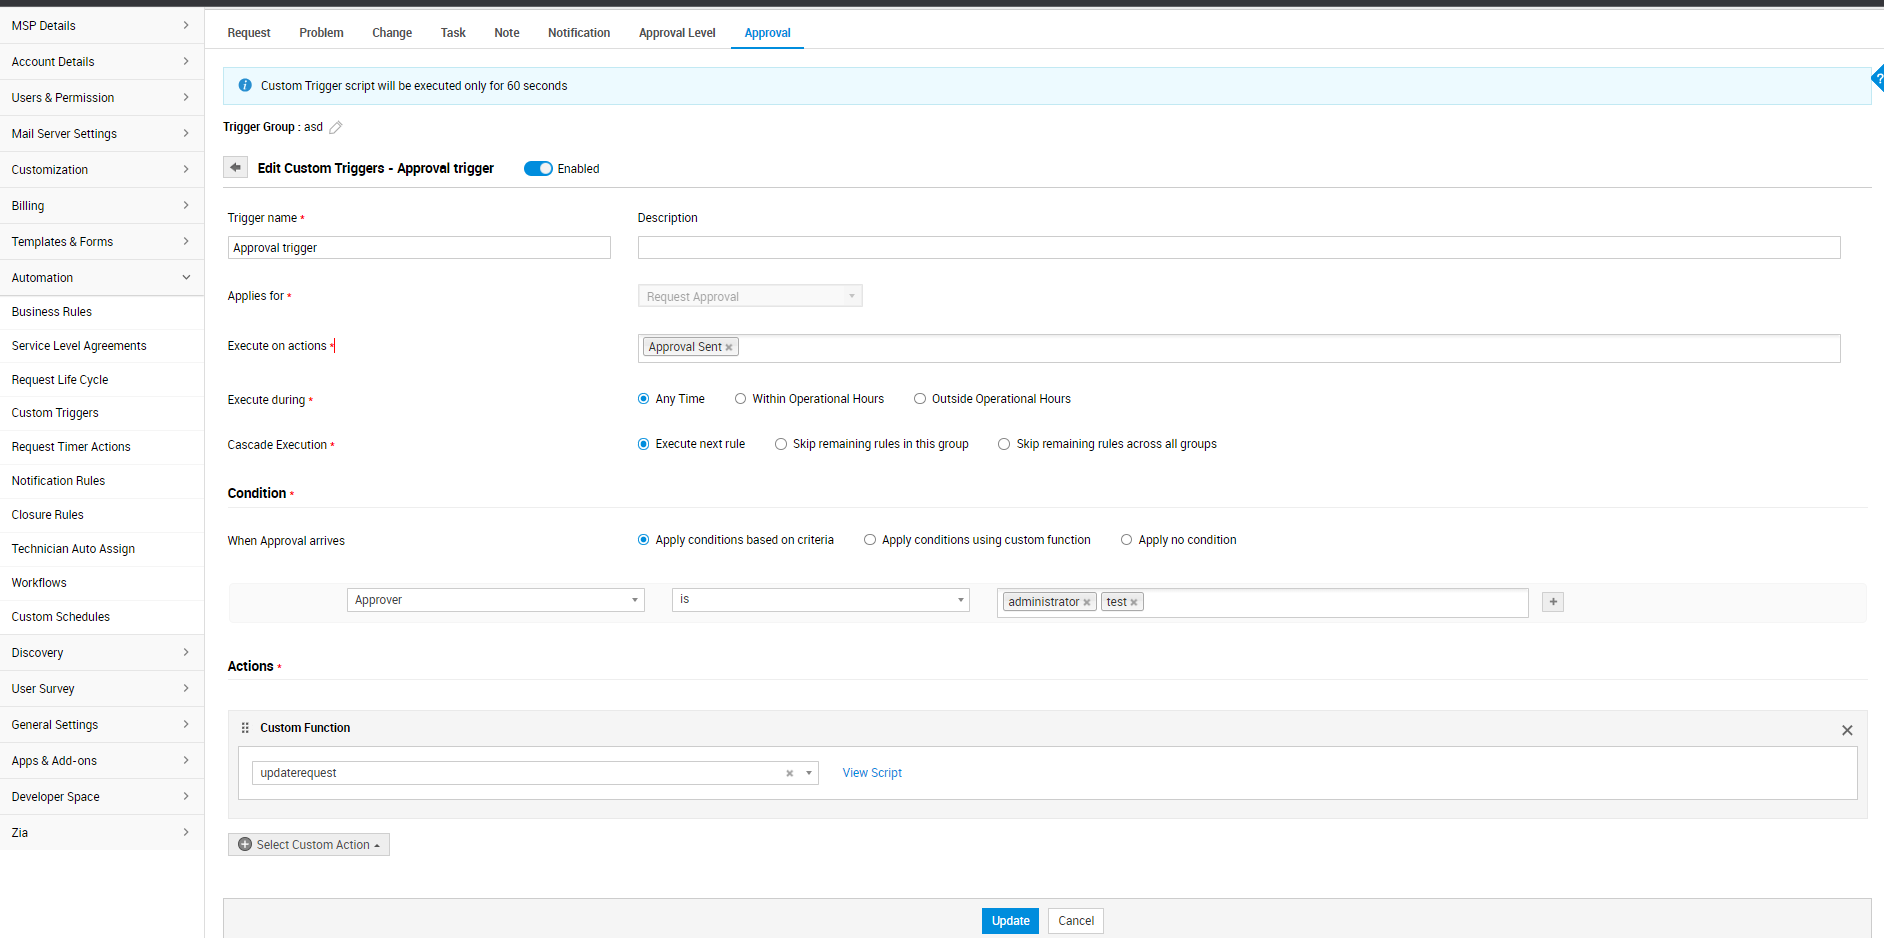Click the pencil icon beside Trigger Group
1884x938 pixels.
tap(336, 127)
